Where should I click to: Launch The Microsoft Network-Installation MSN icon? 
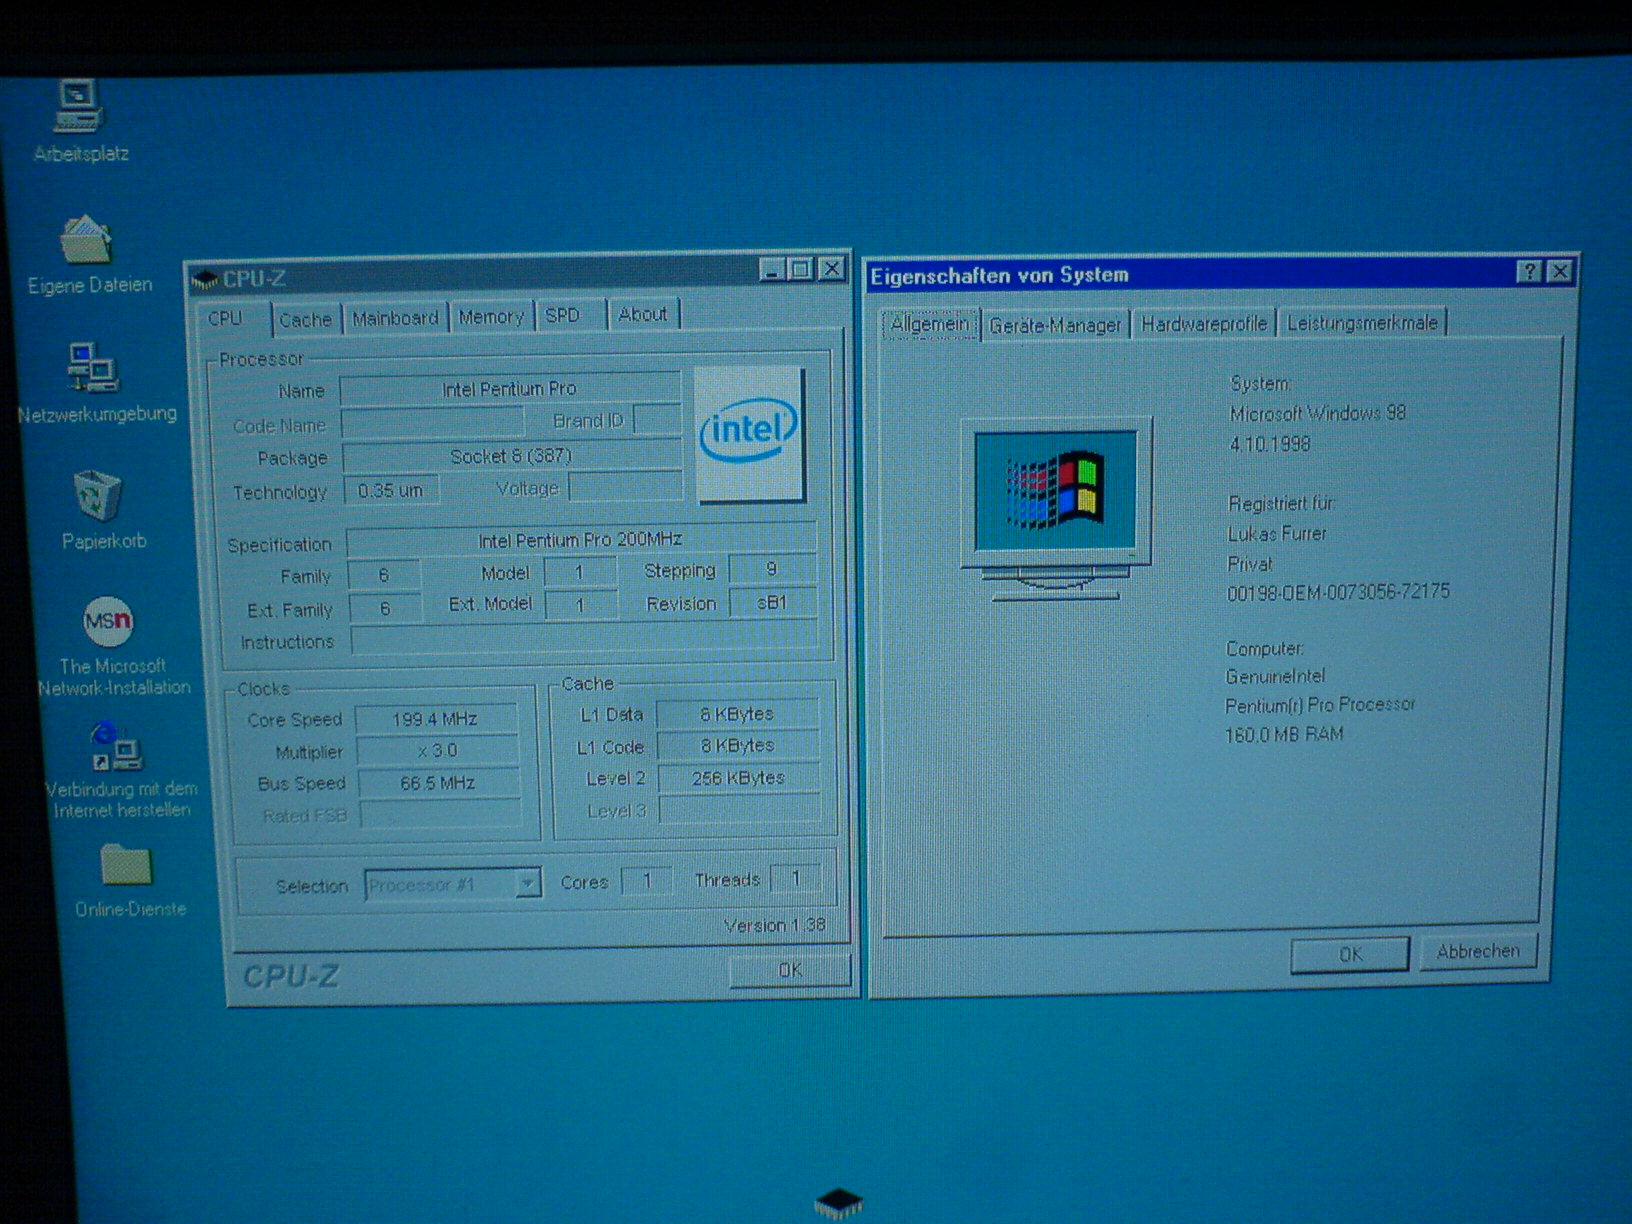pyautogui.click(x=108, y=622)
